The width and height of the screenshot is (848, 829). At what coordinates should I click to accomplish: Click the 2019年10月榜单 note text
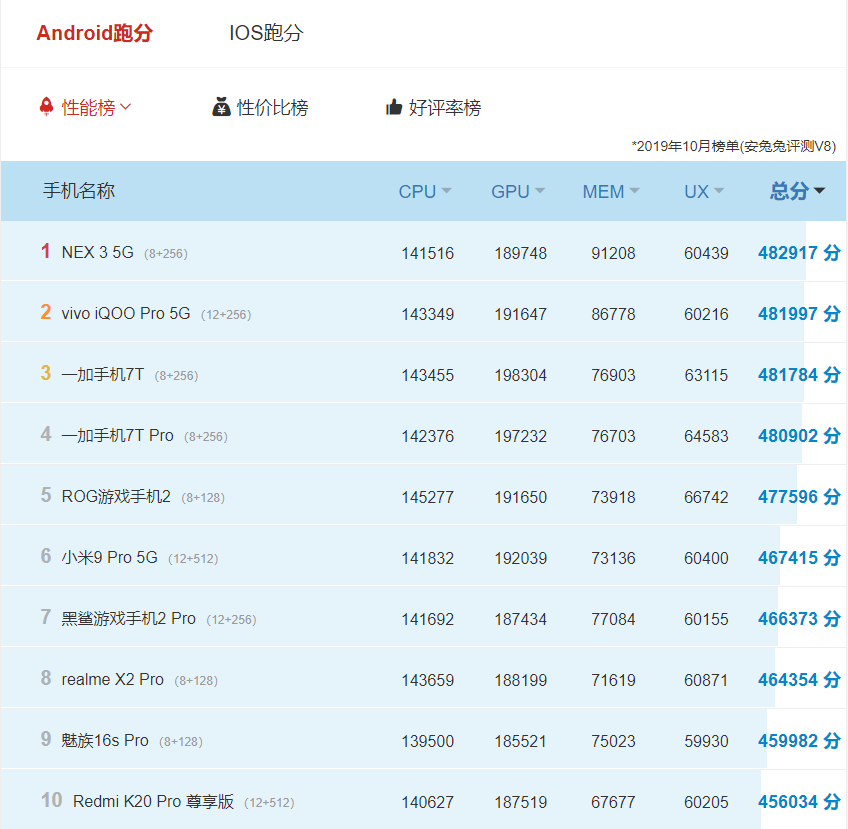tap(734, 146)
